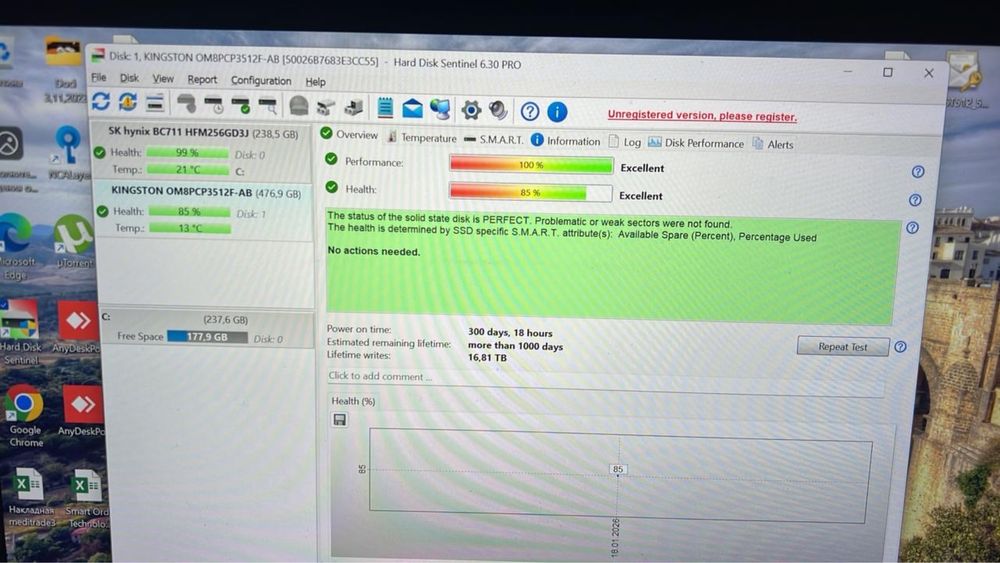Open the Report menu
The height and width of the screenshot is (563, 1000).
[202, 80]
